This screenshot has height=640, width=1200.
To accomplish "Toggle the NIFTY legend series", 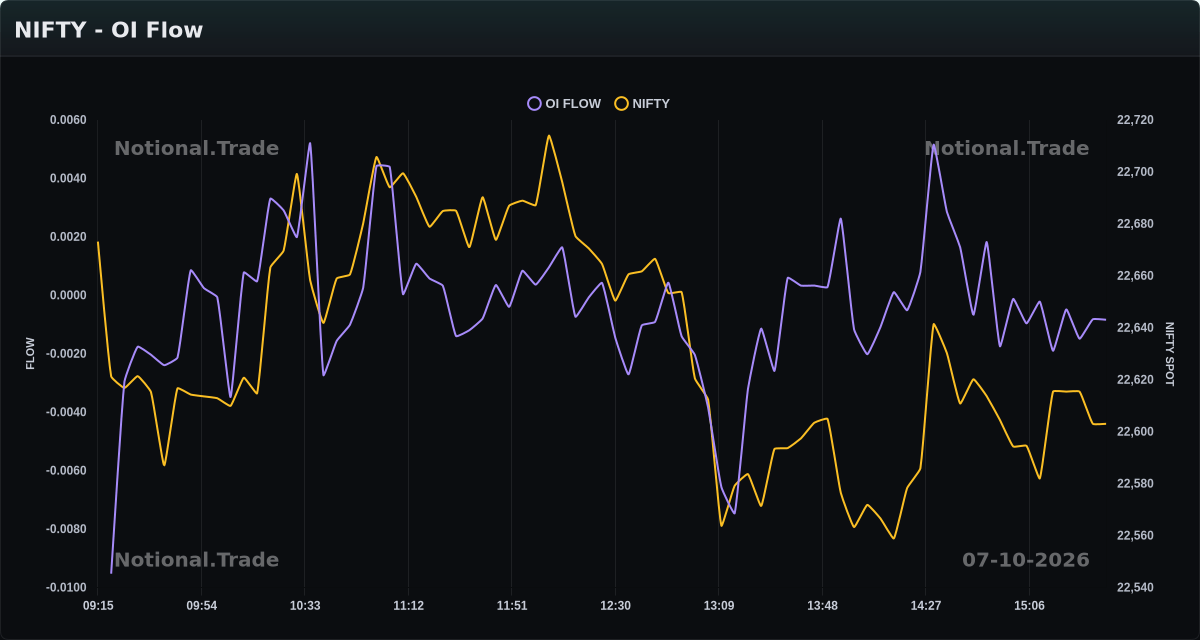I will tap(642, 104).
